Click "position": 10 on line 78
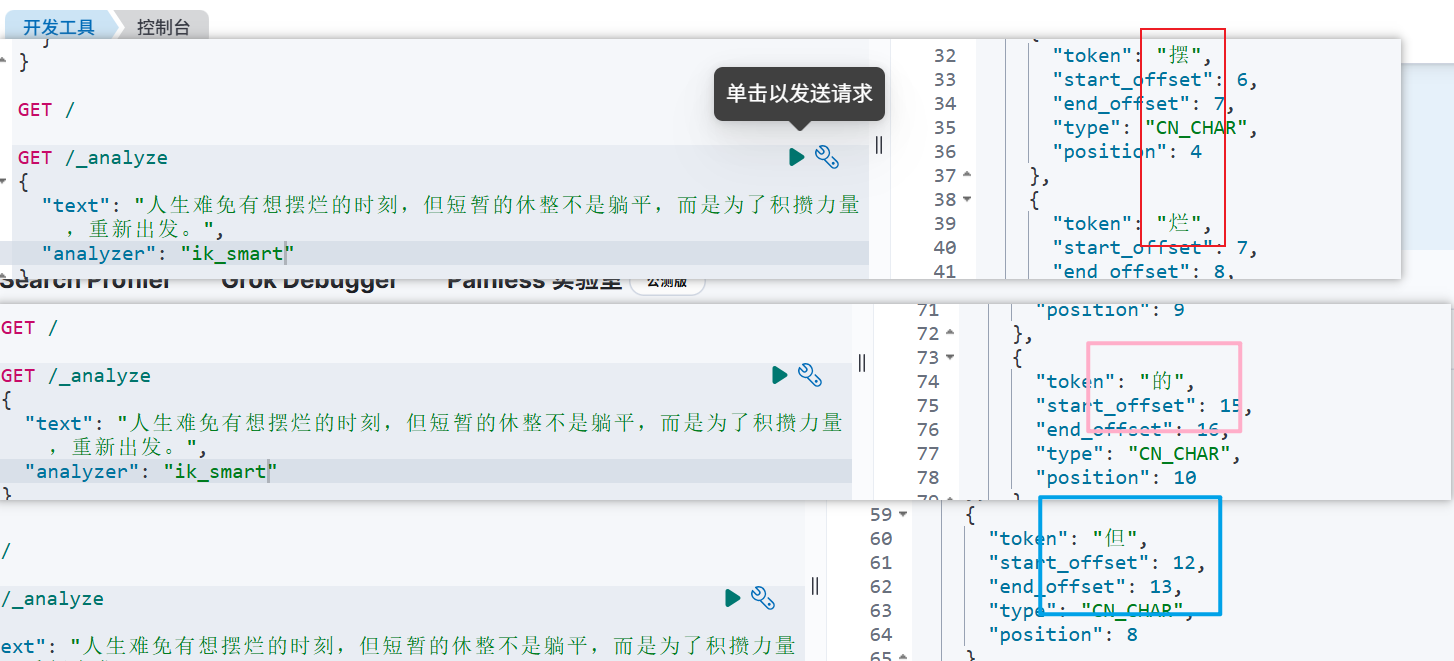1454x661 pixels. [1116, 477]
